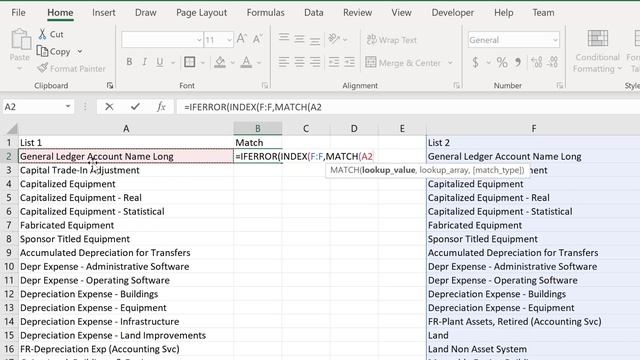The height and width of the screenshot is (360, 640).
Task: Click Increase Decimal icon
Action: coord(536,62)
